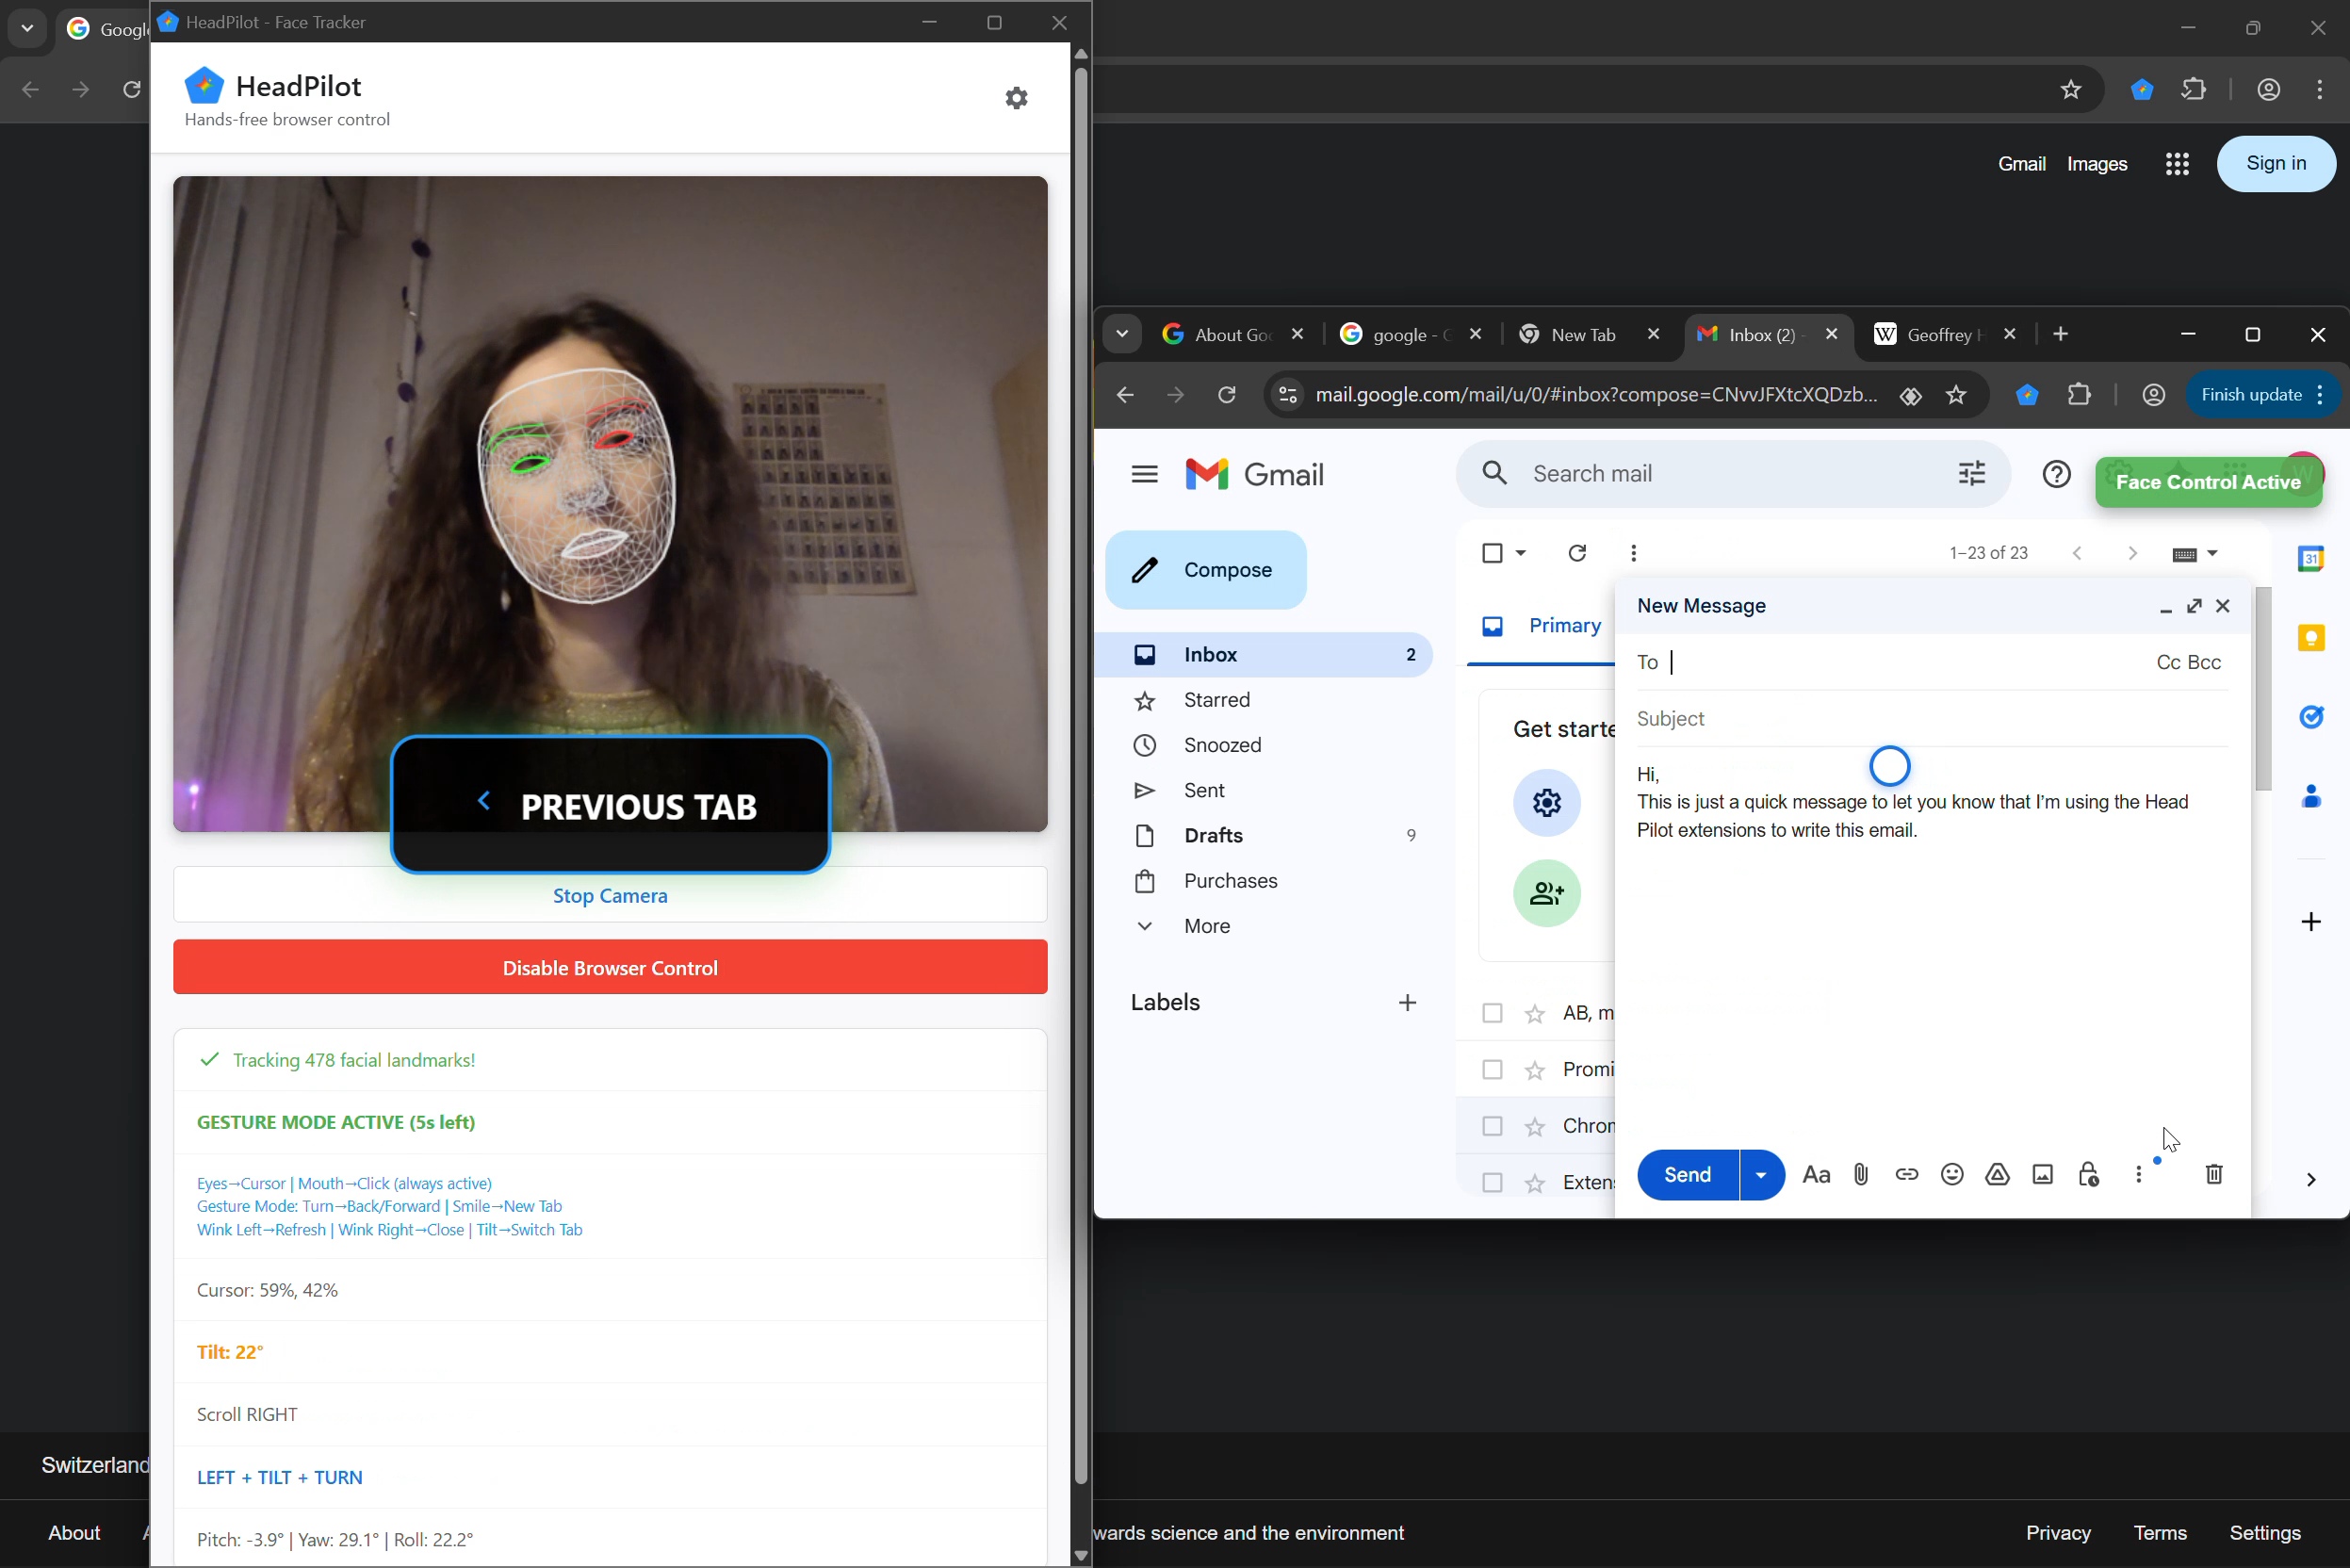Open formatting options Aa icon
This screenshot has height=1568, width=2350.
click(x=1815, y=1175)
